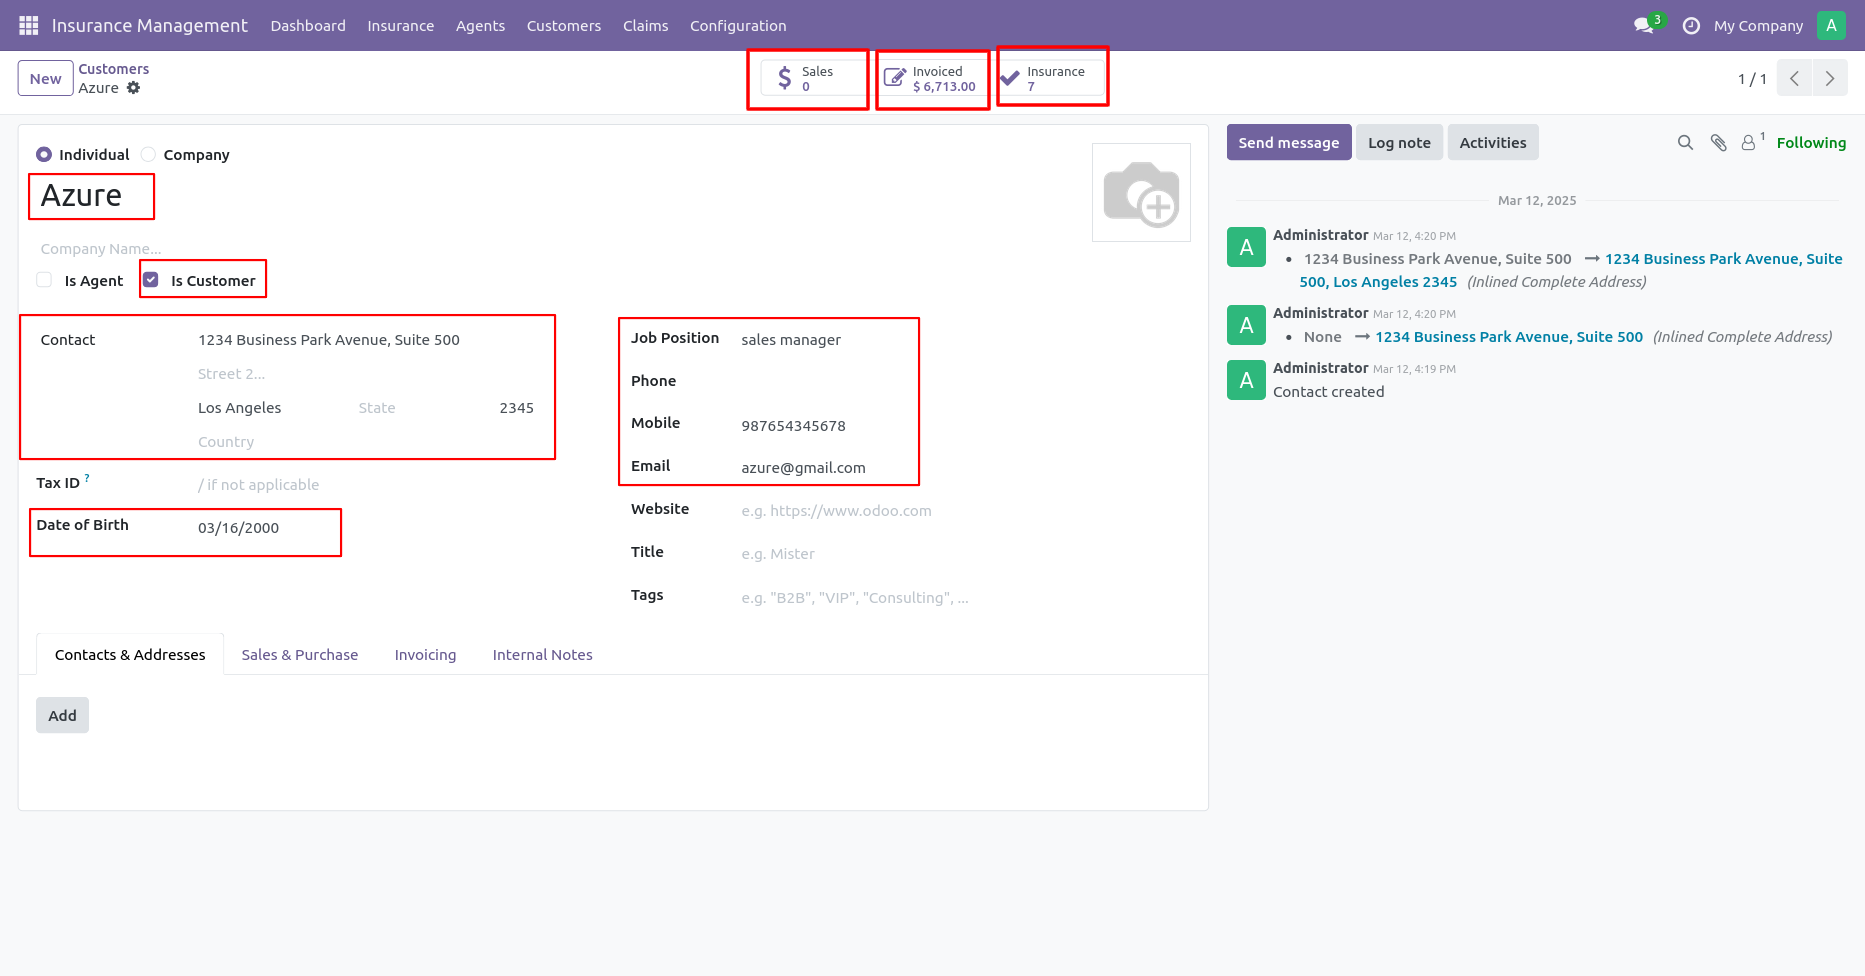The width and height of the screenshot is (1865, 976).
Task: Open the activities clock icon
Action: 1691,26
